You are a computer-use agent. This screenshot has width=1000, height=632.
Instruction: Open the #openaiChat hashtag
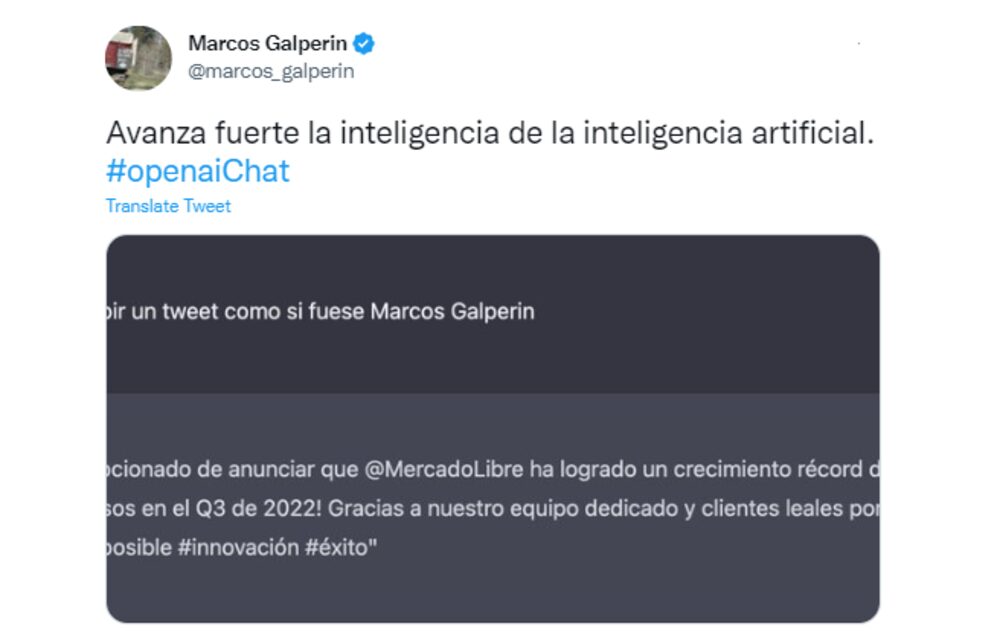(x=195, y=172)
